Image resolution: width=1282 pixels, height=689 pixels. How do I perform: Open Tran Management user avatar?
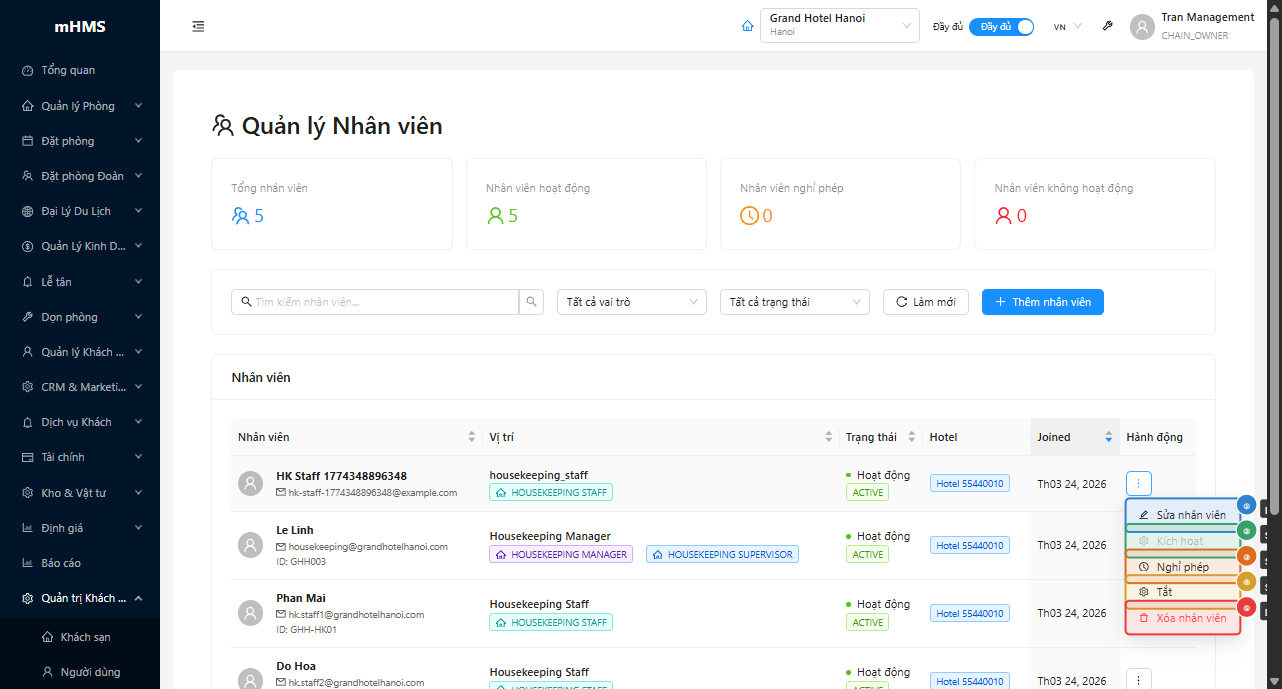1142,27
